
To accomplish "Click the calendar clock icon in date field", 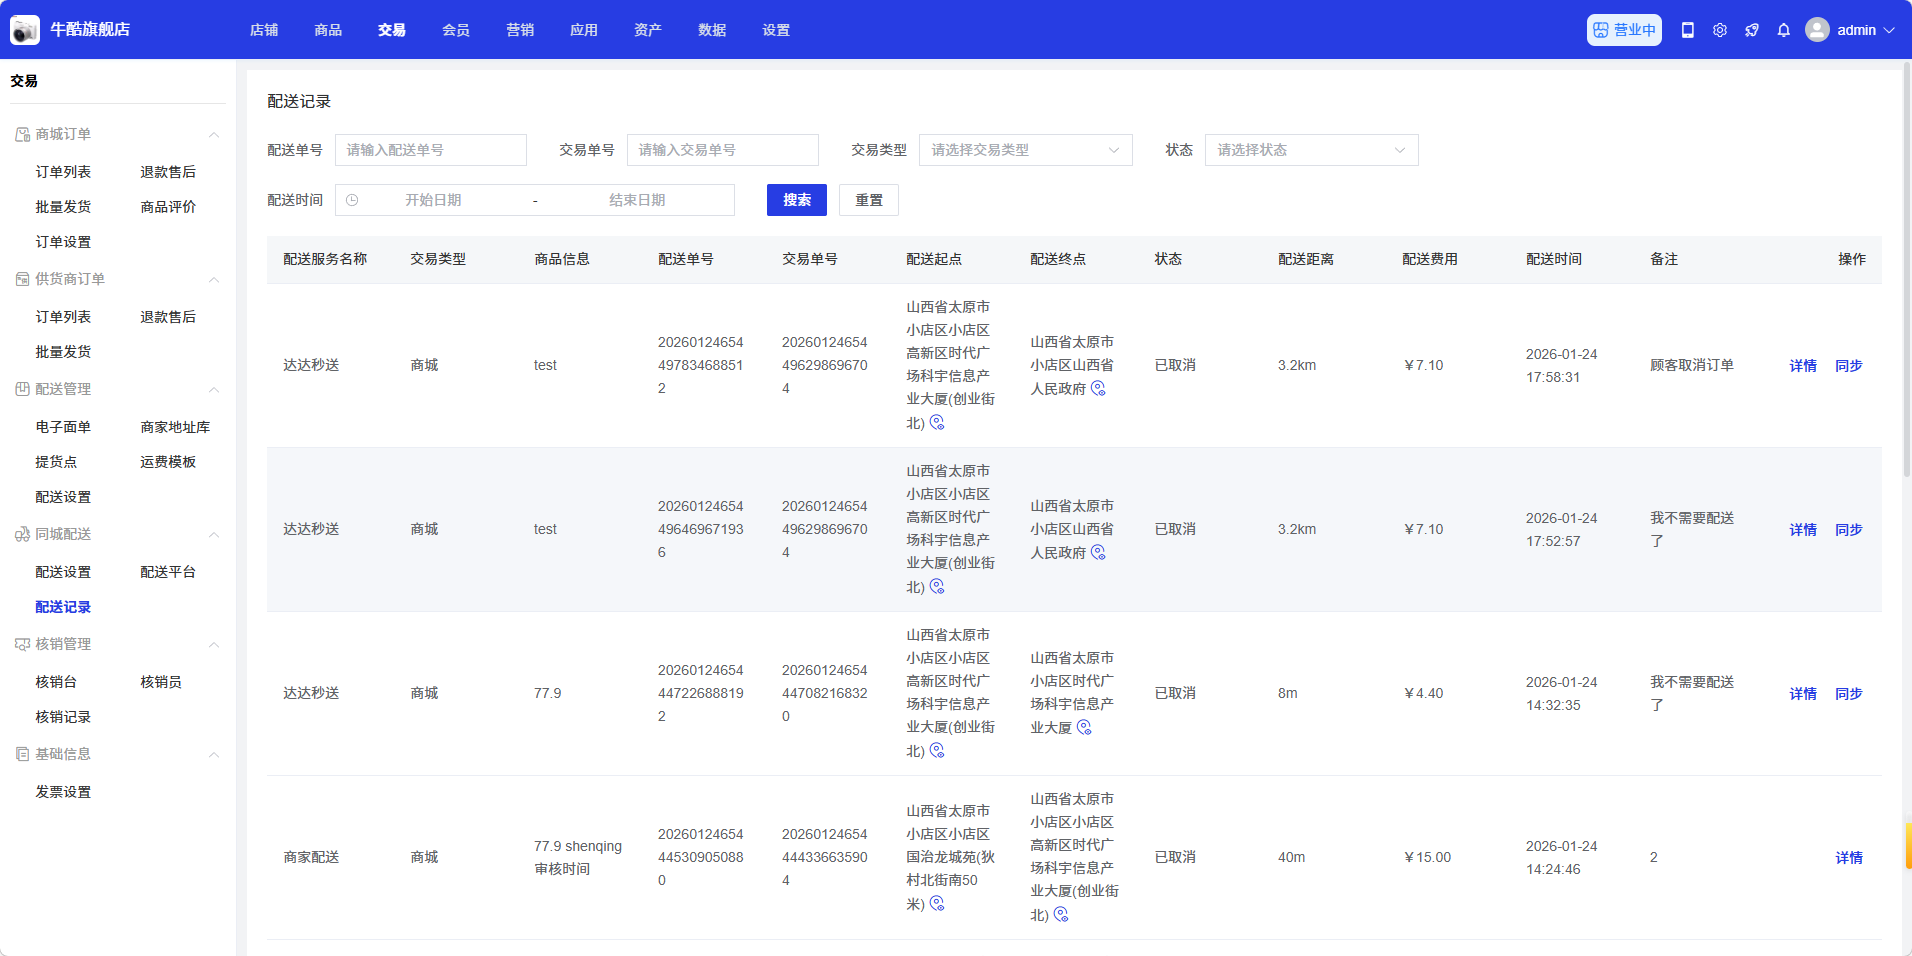I will click(x=352, y=200).
